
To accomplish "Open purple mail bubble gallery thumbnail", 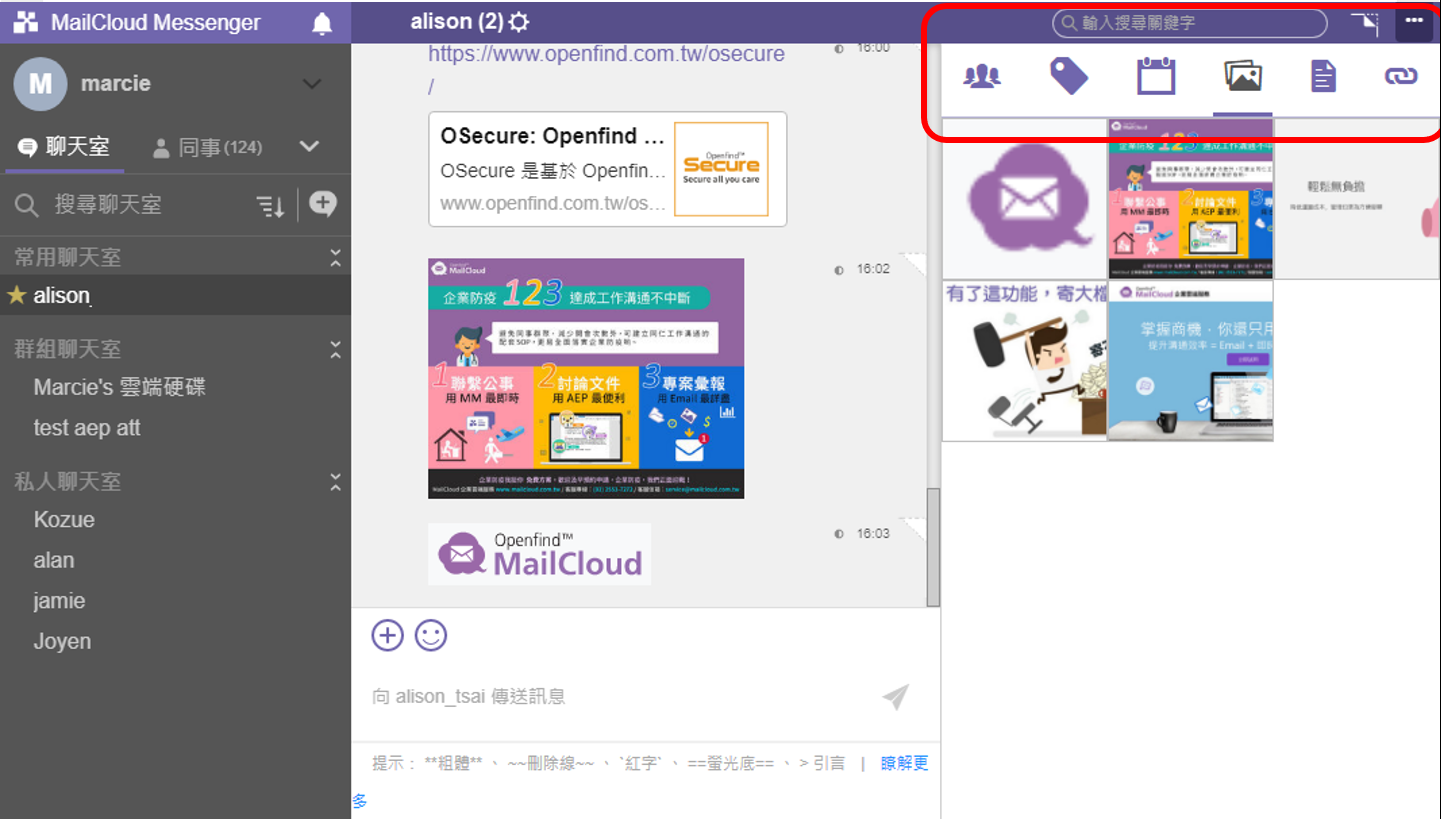I will [1025, 198].
